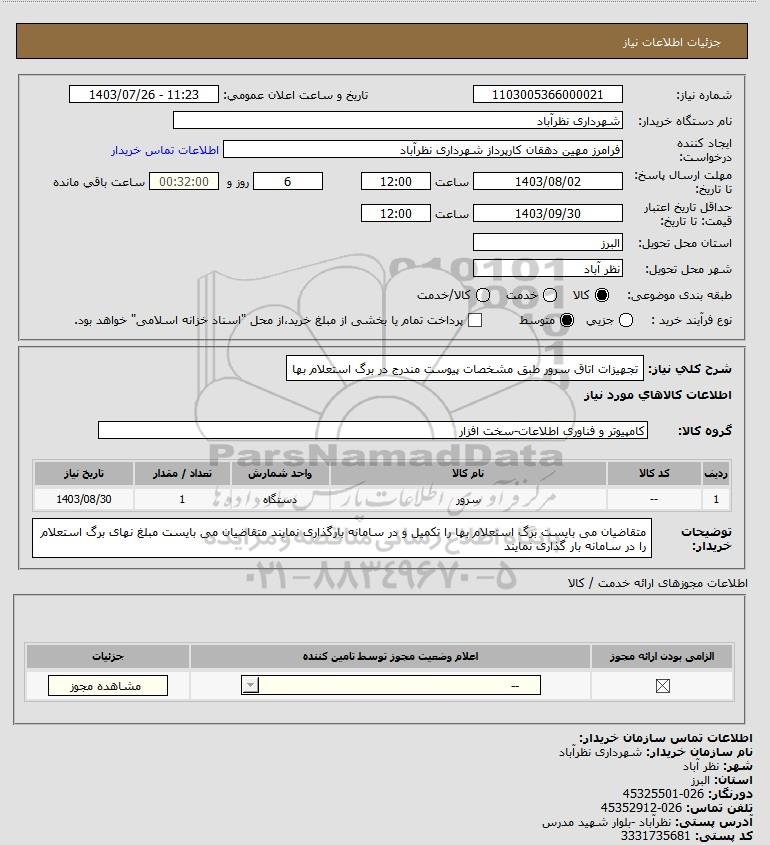Select the خدمت radio button
Viewport: 770px width, 845px height.
pos(550,295)
